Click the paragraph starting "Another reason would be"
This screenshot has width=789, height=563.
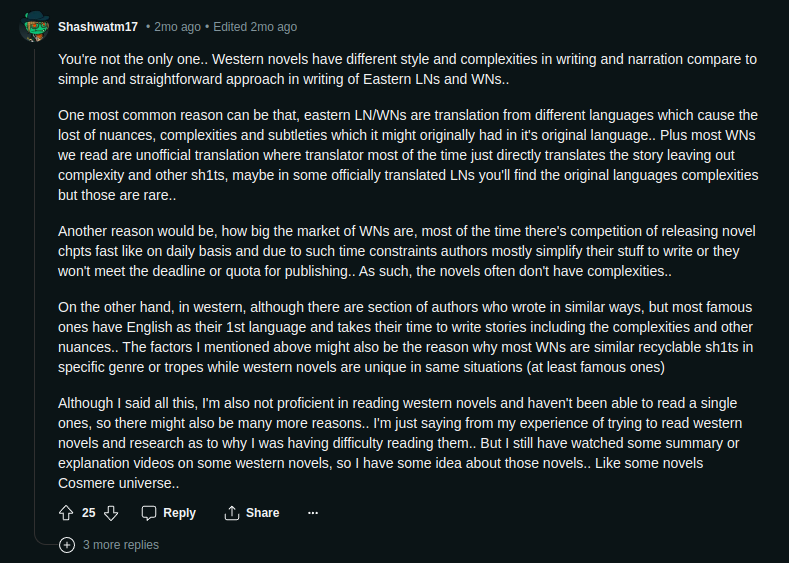pyautogui.click(x=408, y=251)
